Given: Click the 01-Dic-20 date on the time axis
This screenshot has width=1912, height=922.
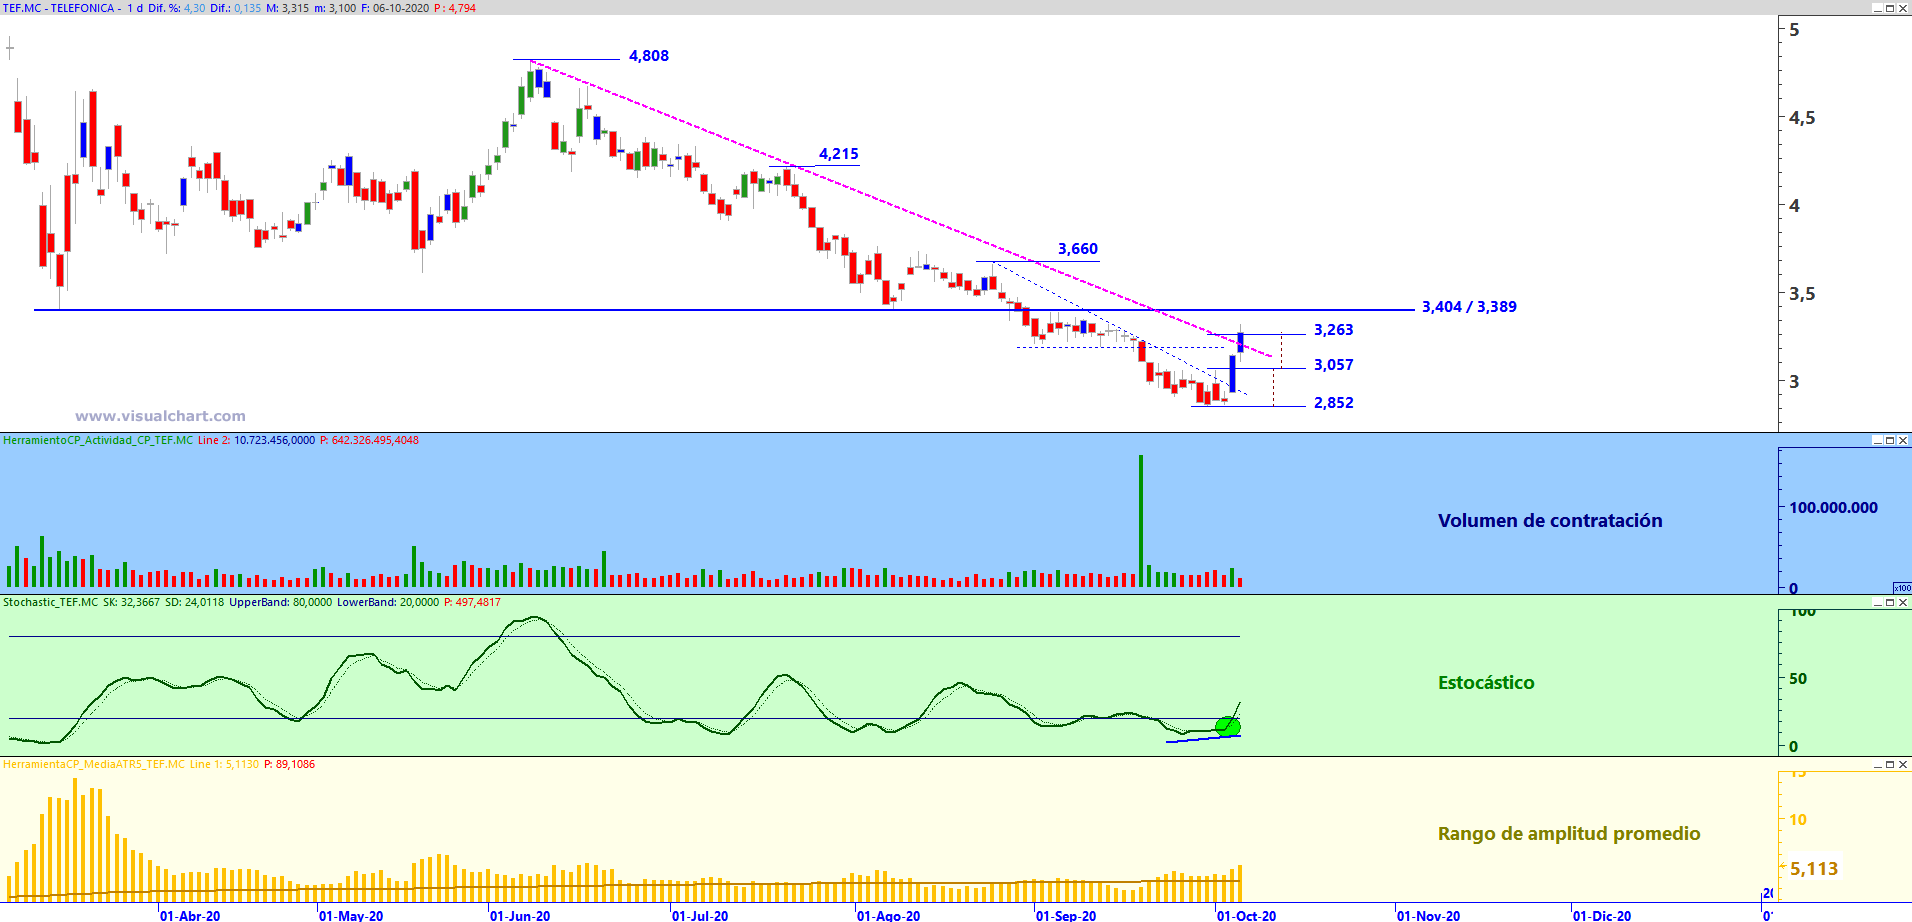Looking at the screenshot, I should pos(1602,915).
